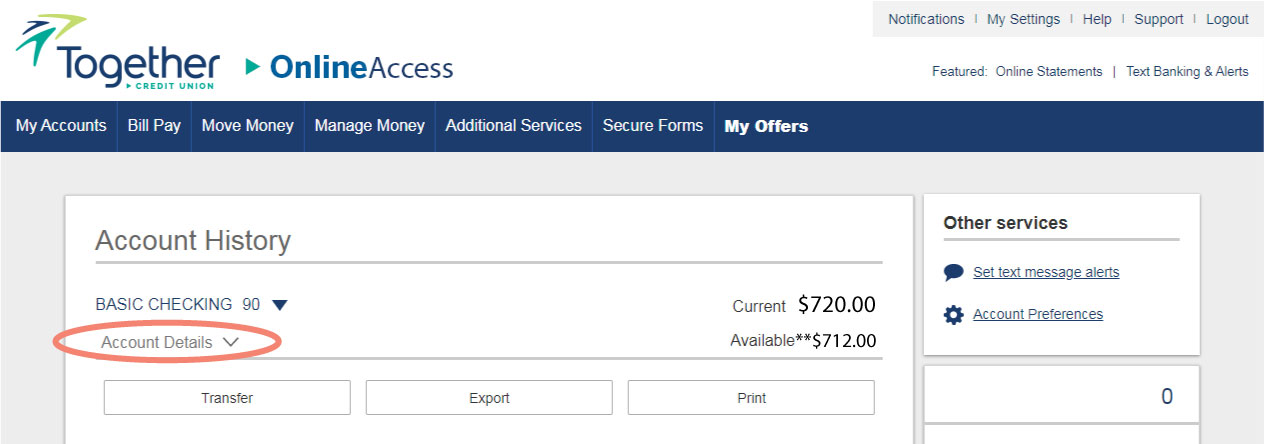Open the Bill Pay menu

154,126
